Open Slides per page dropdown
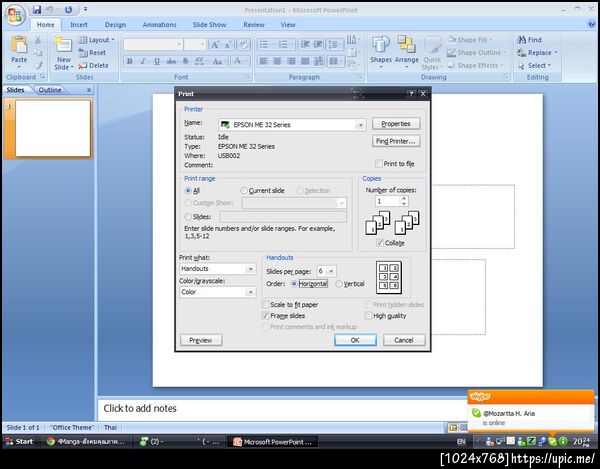 (x=331, y=271)
